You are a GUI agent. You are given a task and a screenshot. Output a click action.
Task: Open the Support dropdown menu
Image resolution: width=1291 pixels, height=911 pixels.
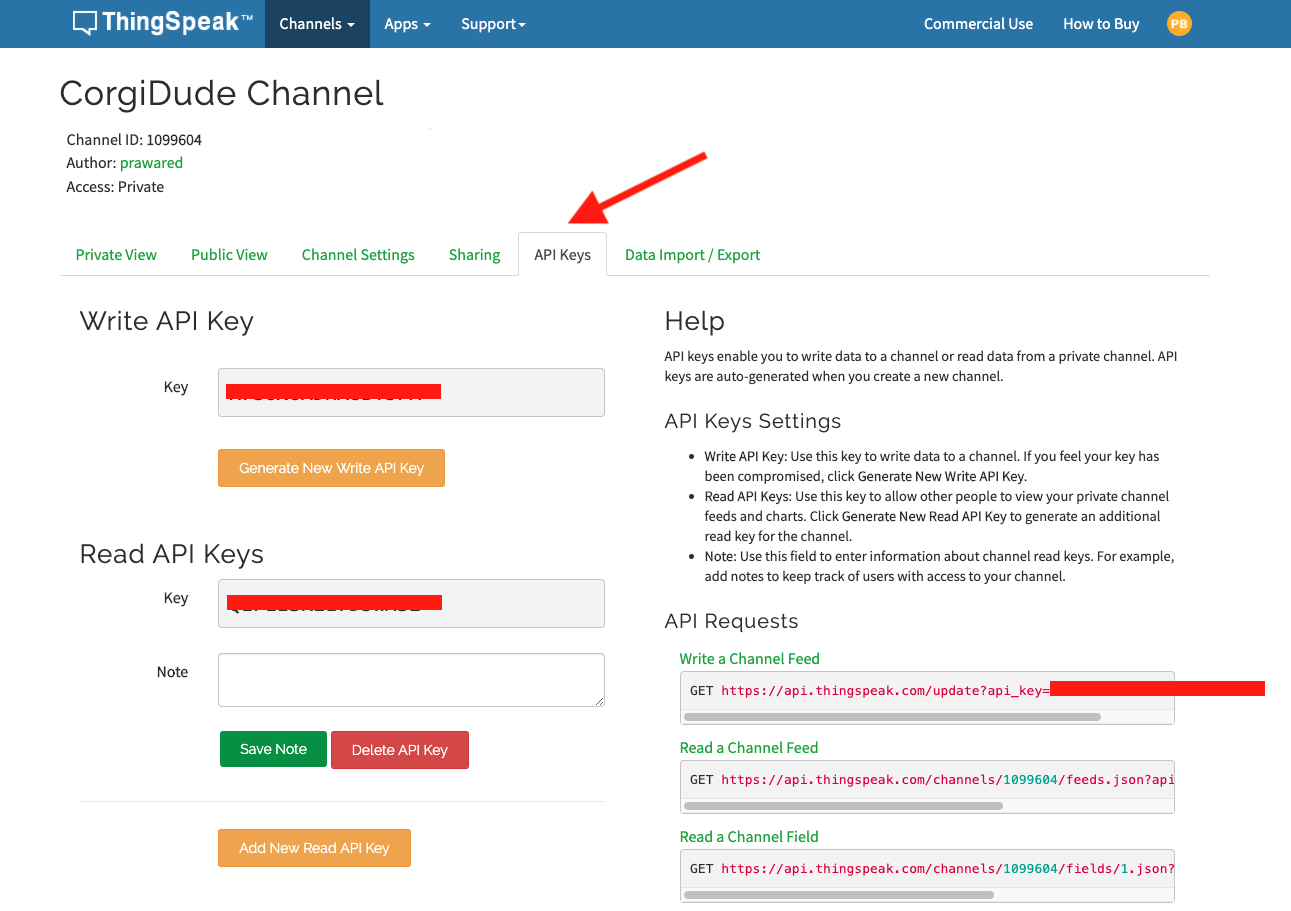[x=493, y=24]
